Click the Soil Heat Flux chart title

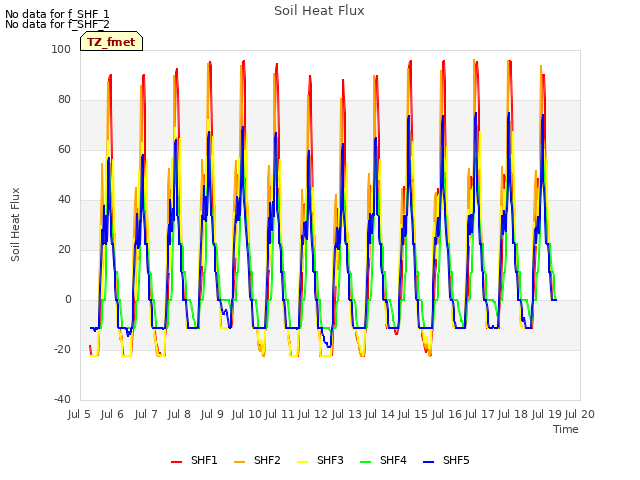(319, 11)
